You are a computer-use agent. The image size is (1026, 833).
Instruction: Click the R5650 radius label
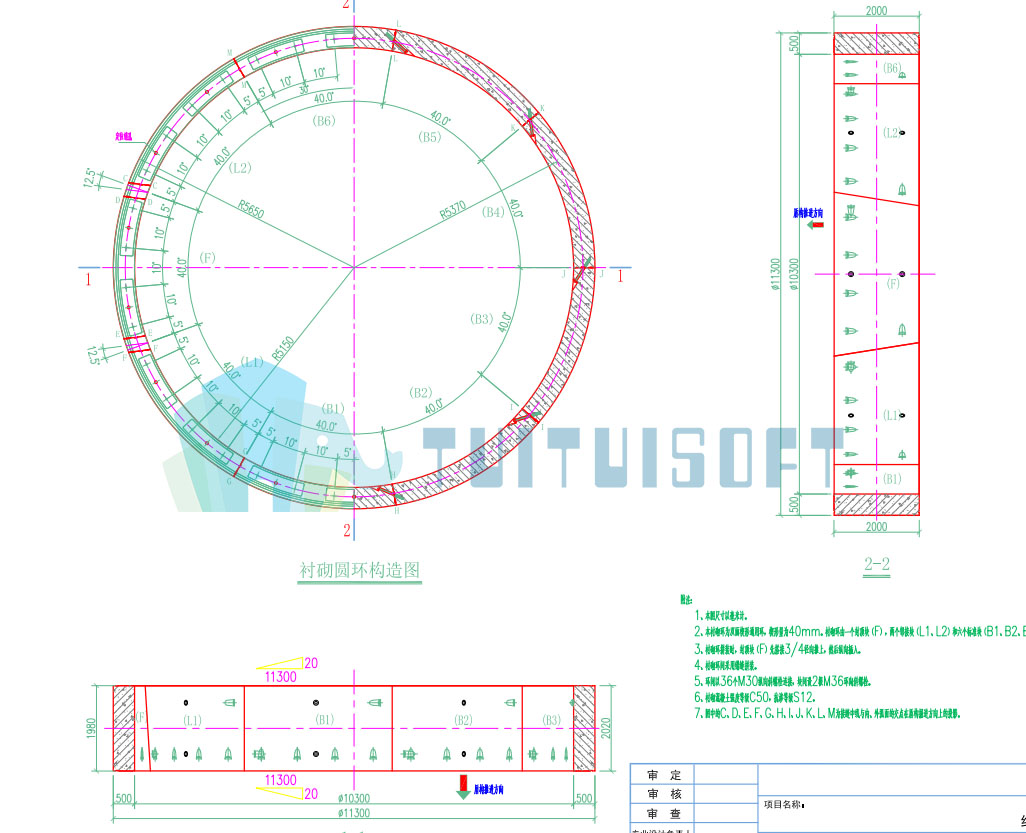(251, 209)
